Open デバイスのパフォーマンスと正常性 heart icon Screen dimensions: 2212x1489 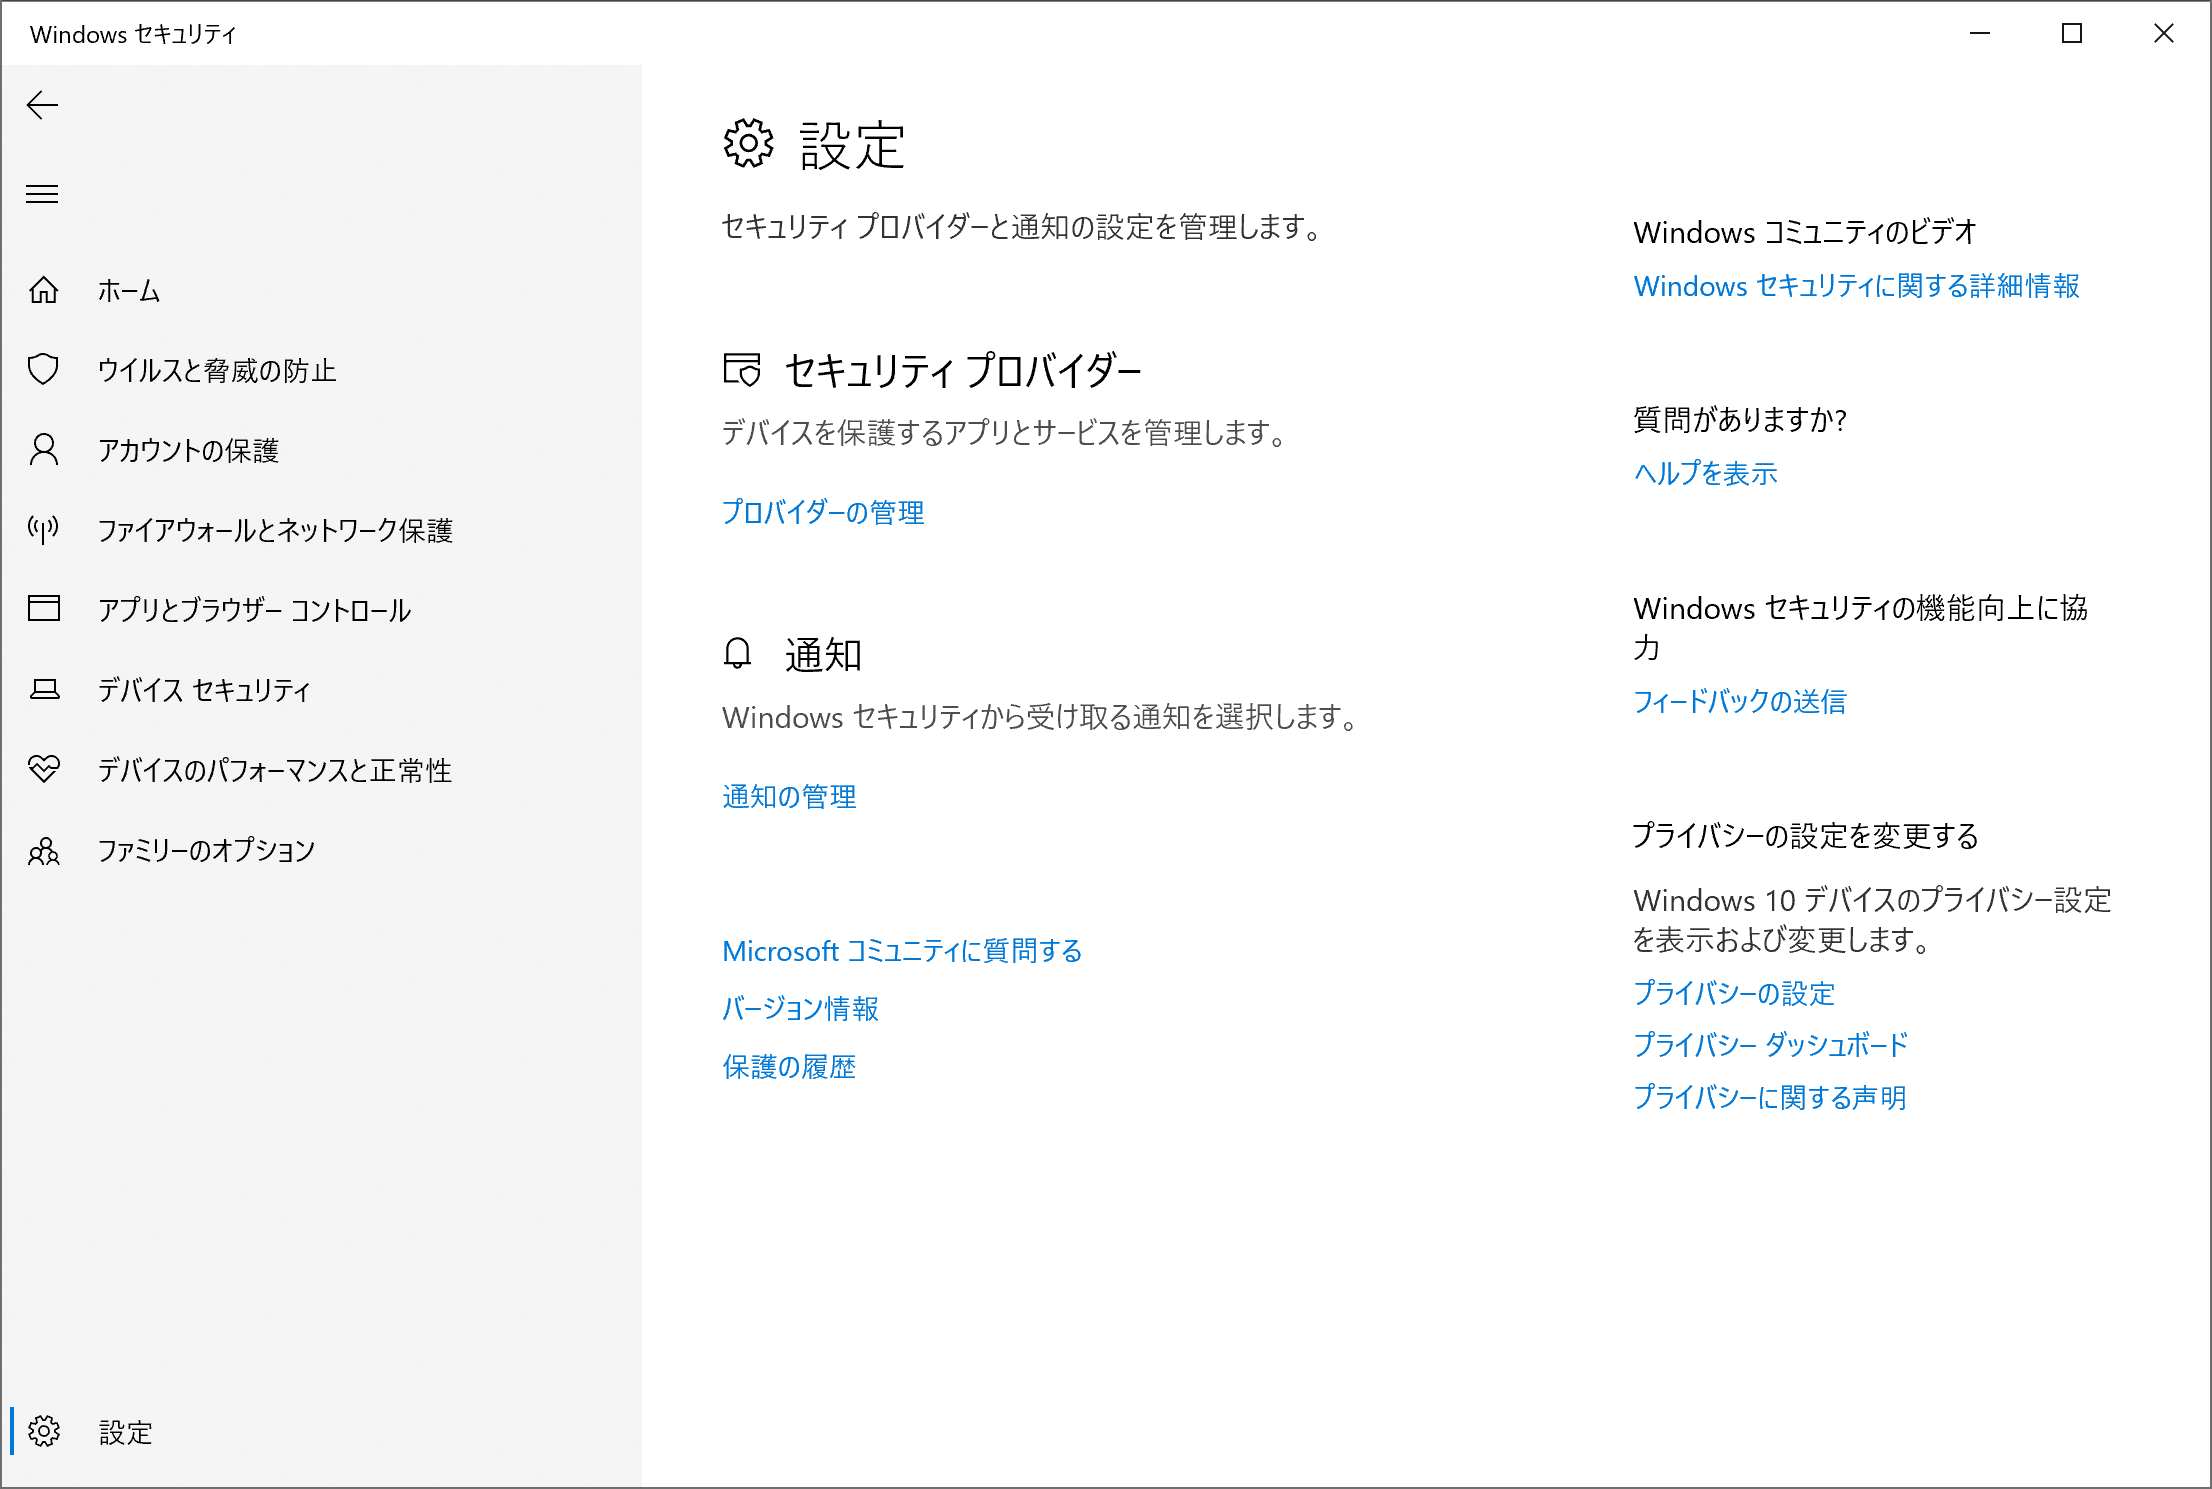point(44,770)
